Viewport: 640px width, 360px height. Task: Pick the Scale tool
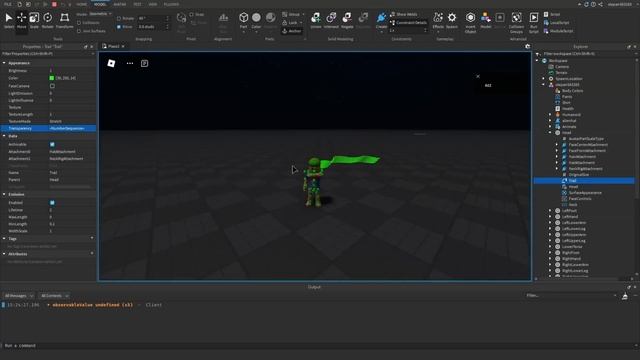34,20
